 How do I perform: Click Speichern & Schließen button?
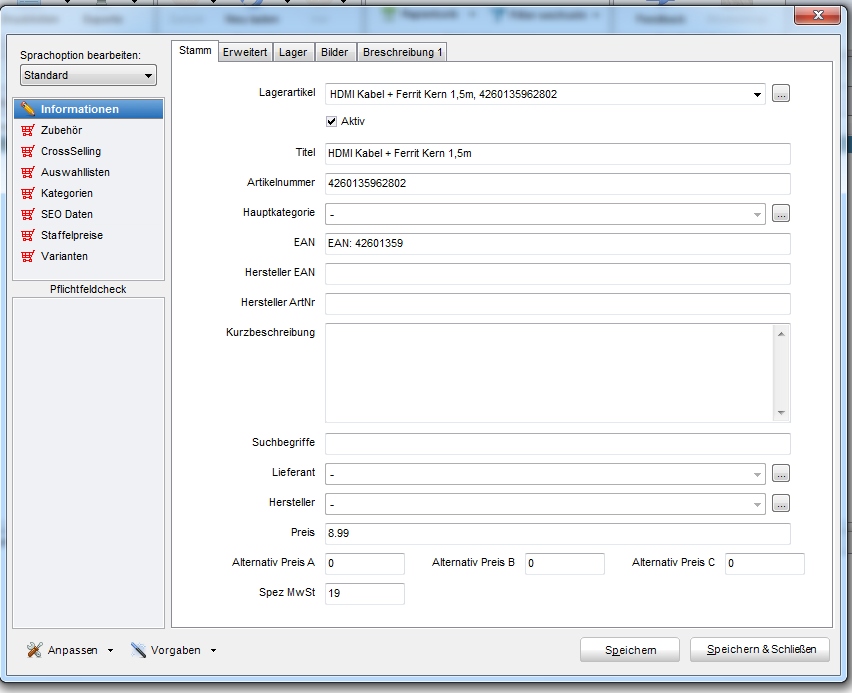[x=760, y=649]
